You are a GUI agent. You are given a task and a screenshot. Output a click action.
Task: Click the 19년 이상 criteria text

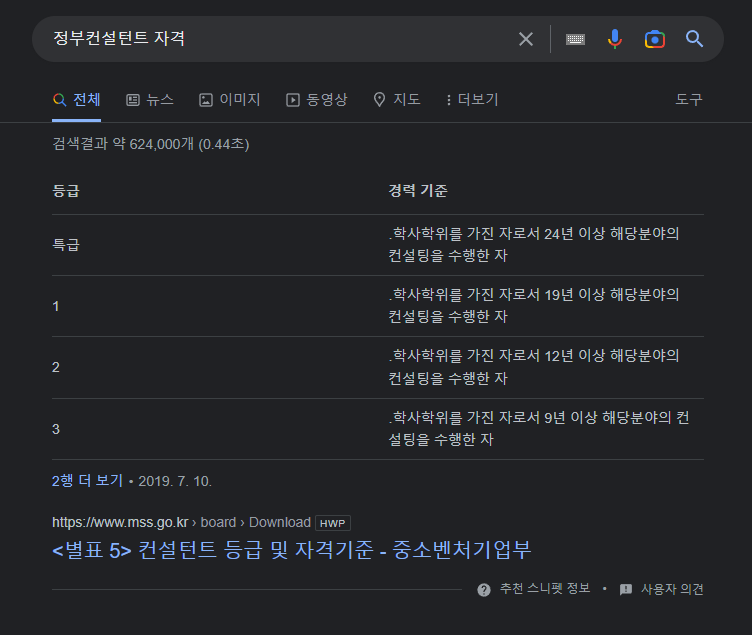533,306
